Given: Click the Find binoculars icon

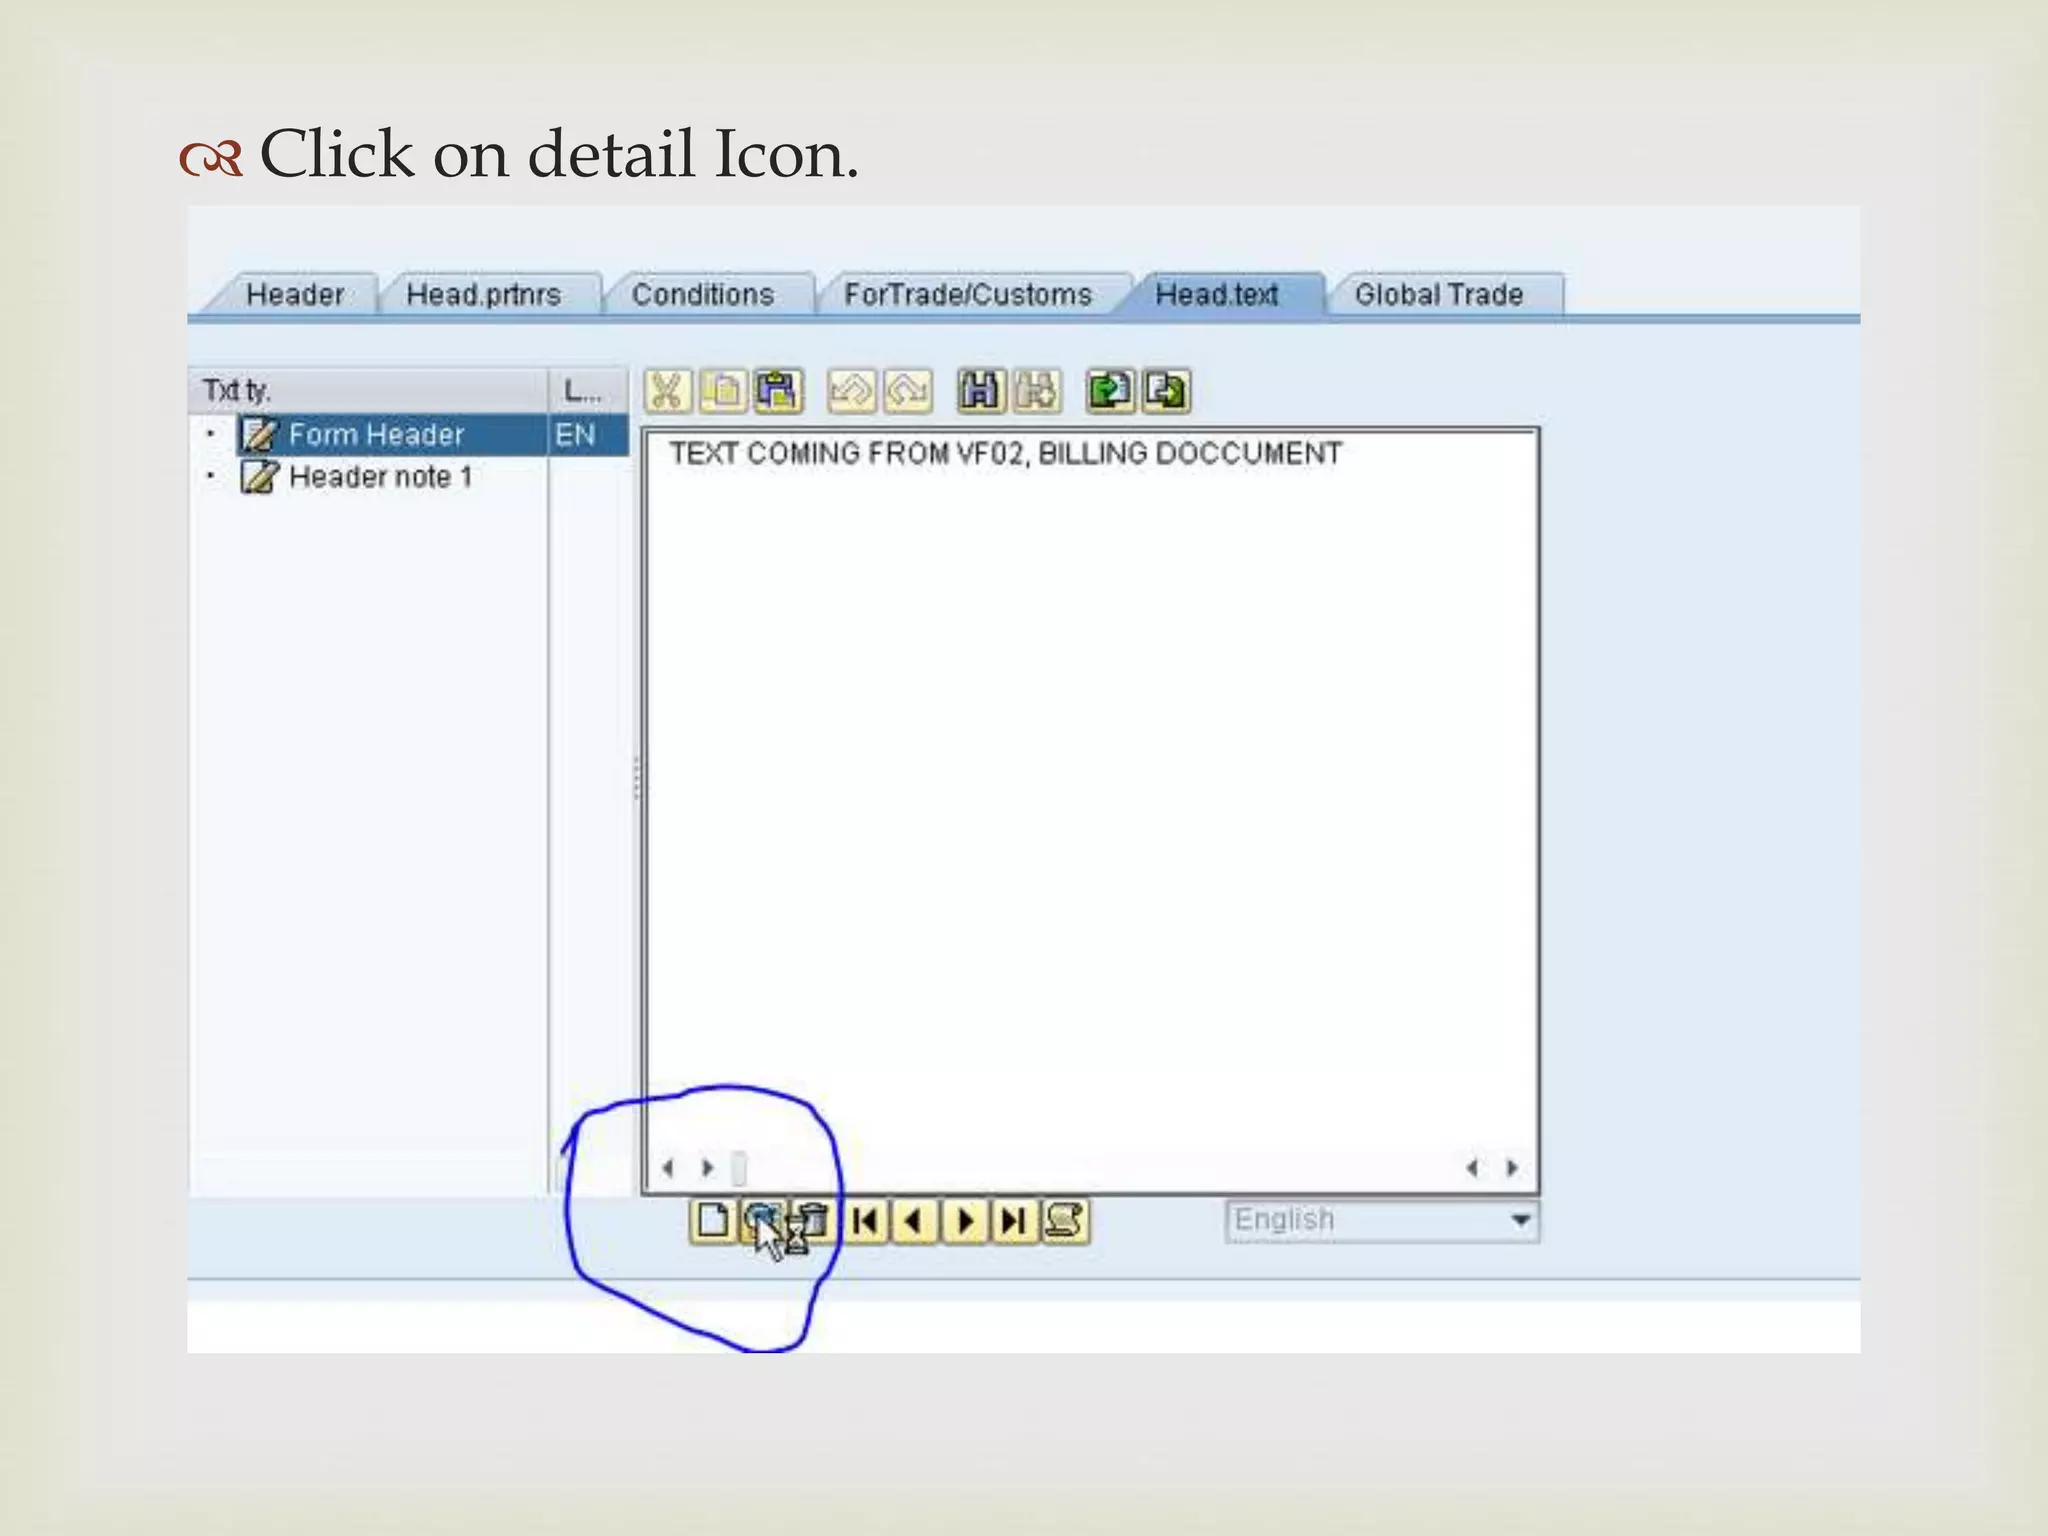Looking at the screenshot, I should click(x=980, y=391).
